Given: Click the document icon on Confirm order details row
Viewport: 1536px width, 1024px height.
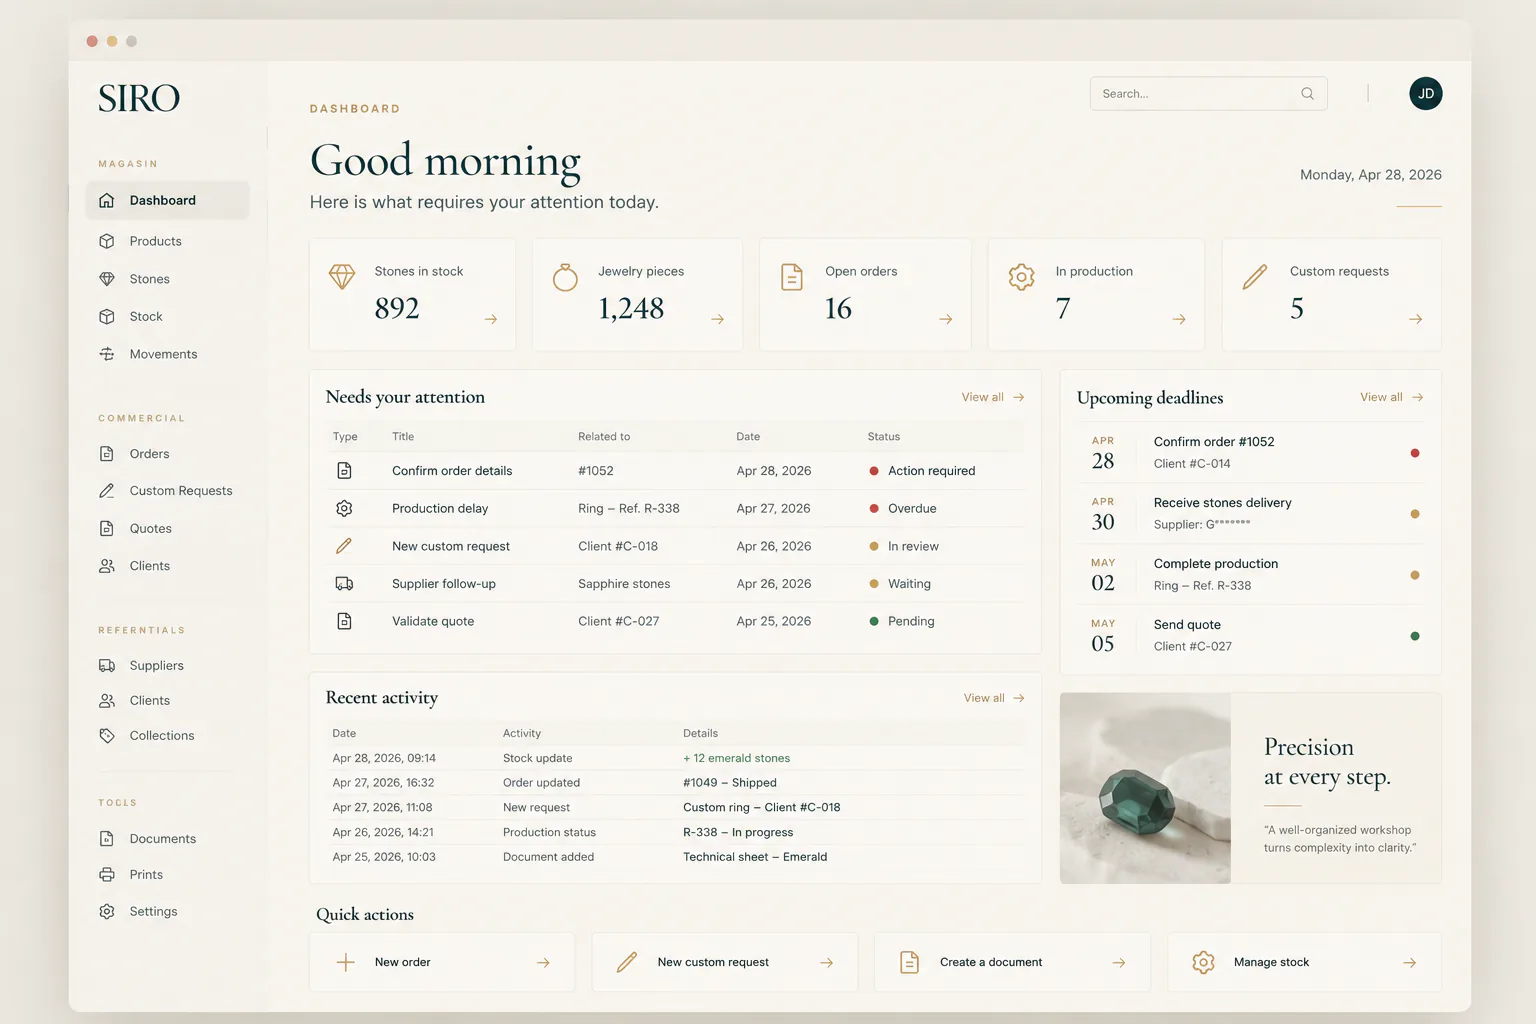Looking at the screenshot, I should coord(344,471).
